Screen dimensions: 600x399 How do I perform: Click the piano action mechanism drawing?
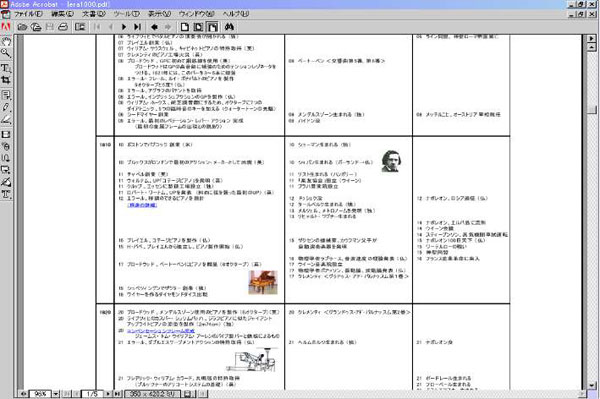coord(251,360)
